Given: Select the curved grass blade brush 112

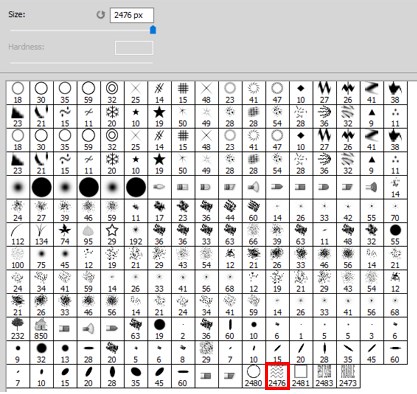Looking at the screenshot, I should (18, 234).
